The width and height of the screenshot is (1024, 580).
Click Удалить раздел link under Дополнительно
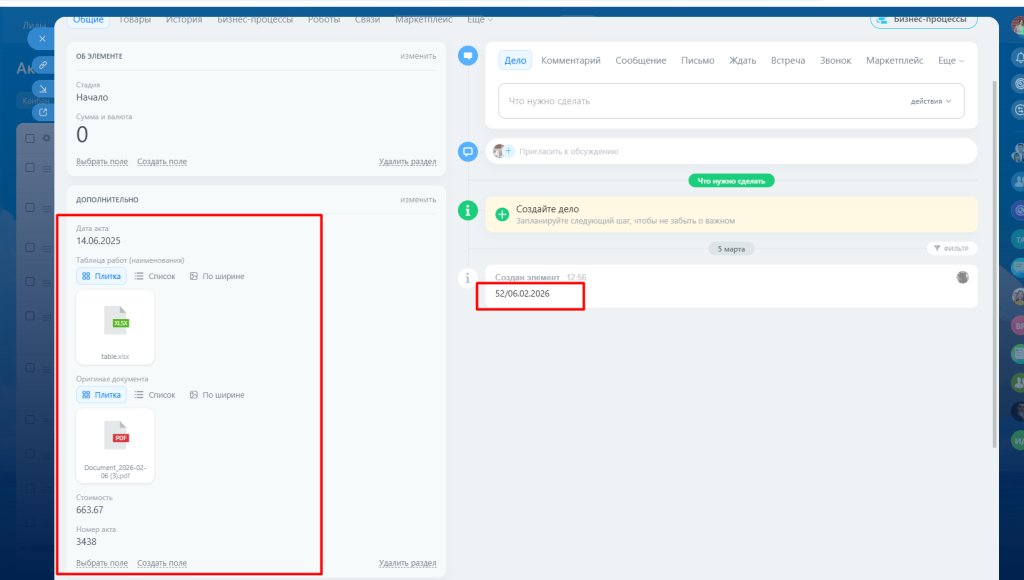click(x=407, y=563)
